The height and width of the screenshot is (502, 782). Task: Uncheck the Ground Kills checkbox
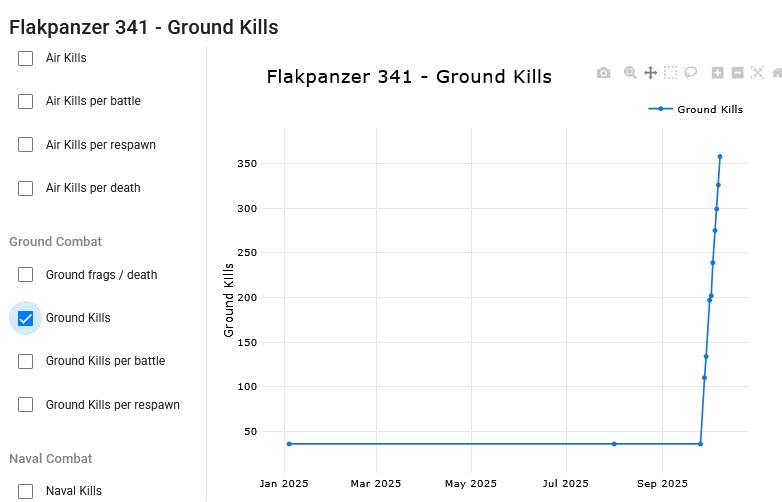[x=26, y=318]
